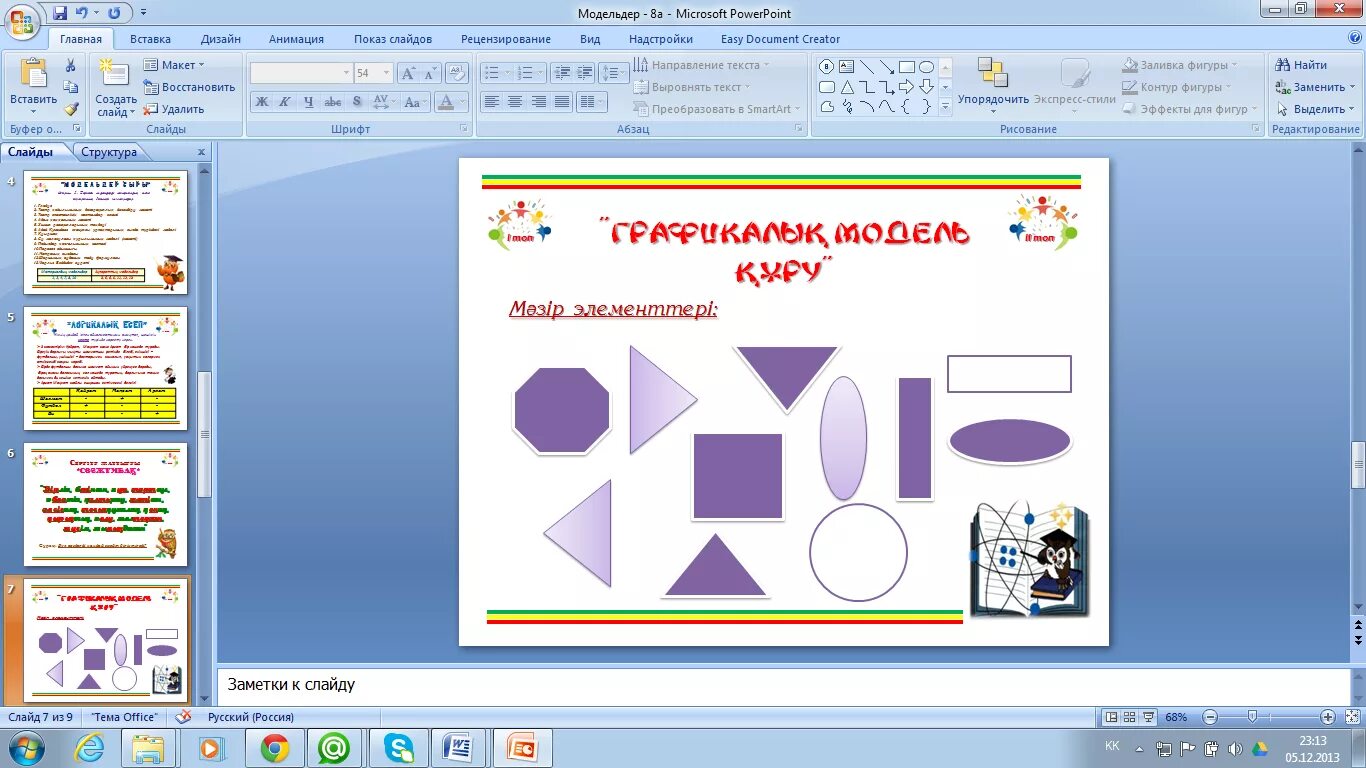Open the Макет layout dropdown

(x=176, y=65)
